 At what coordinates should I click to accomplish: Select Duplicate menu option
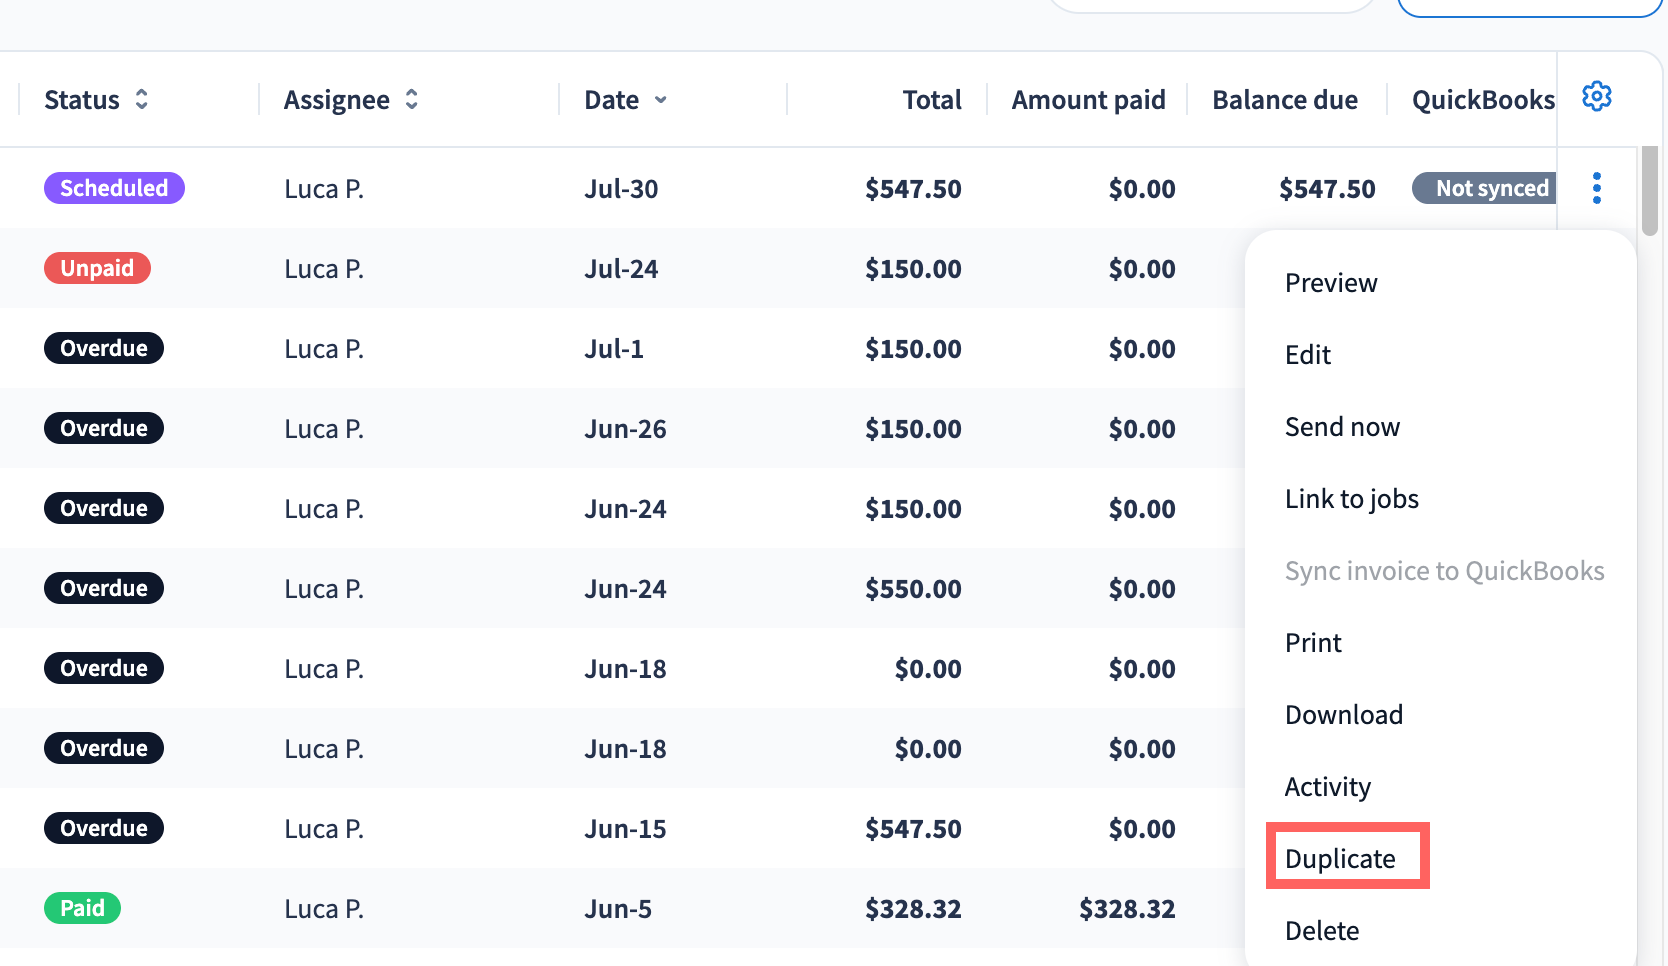pyautogui.click(x=1340, y=859)
